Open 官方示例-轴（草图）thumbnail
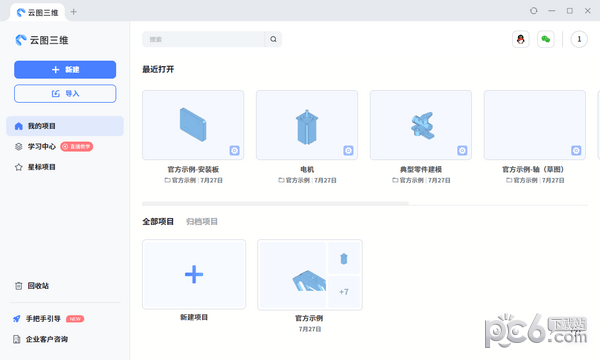 coord(535,125)
